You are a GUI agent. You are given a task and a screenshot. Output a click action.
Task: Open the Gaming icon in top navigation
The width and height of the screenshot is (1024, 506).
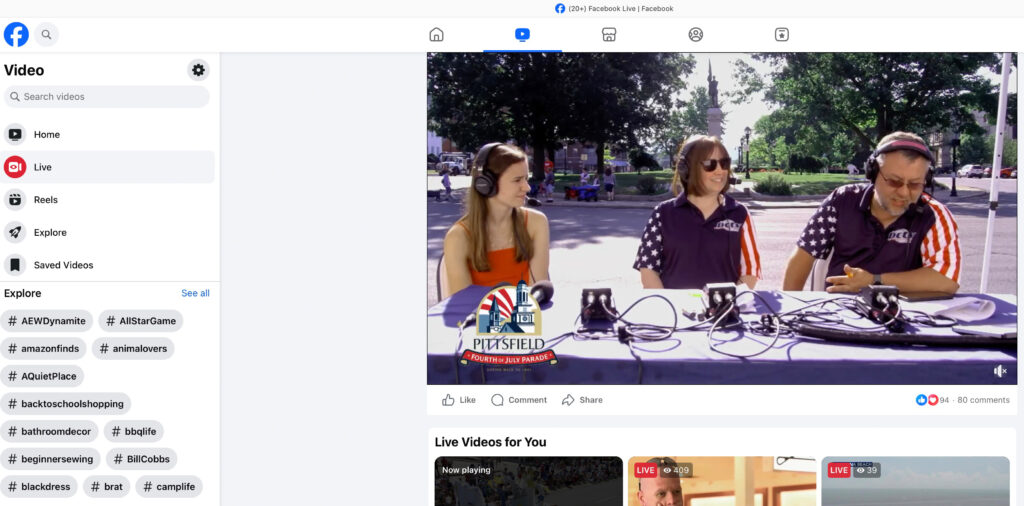point(782,35)
